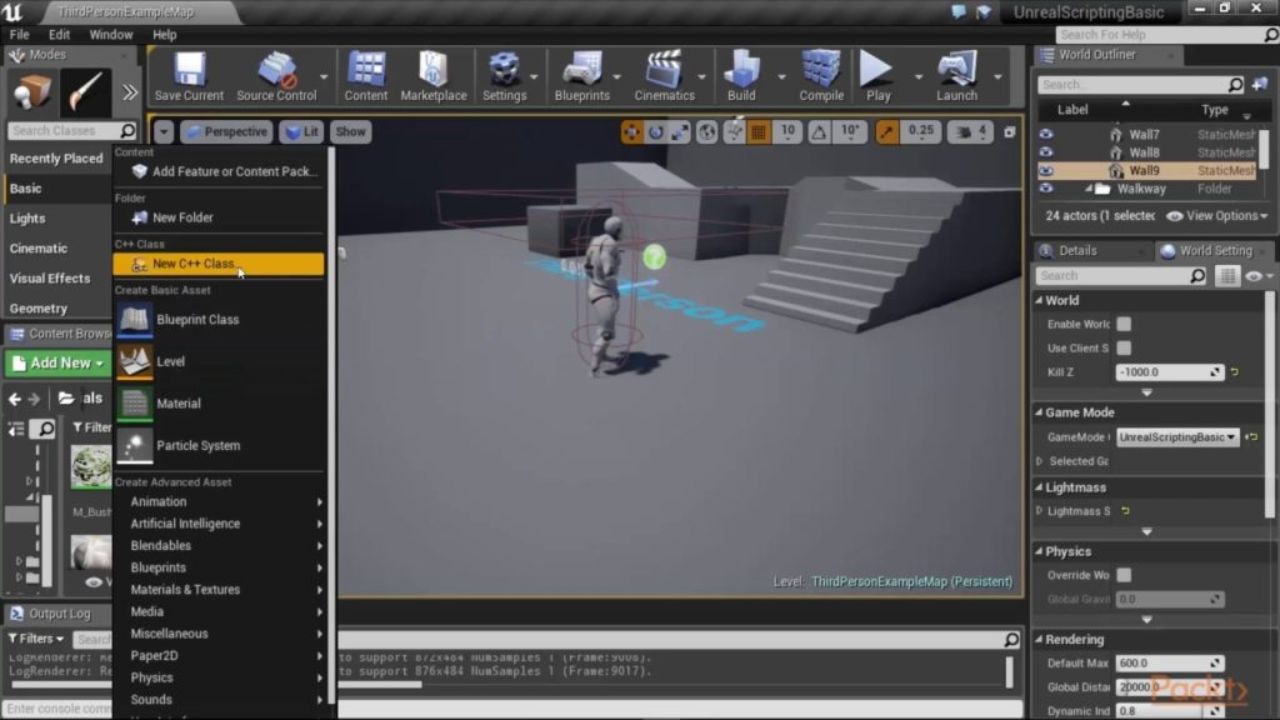The image size is (1280, 720).
Task: Toggle surface snapping icon in viewport
Action: click(x=735, y=131)
